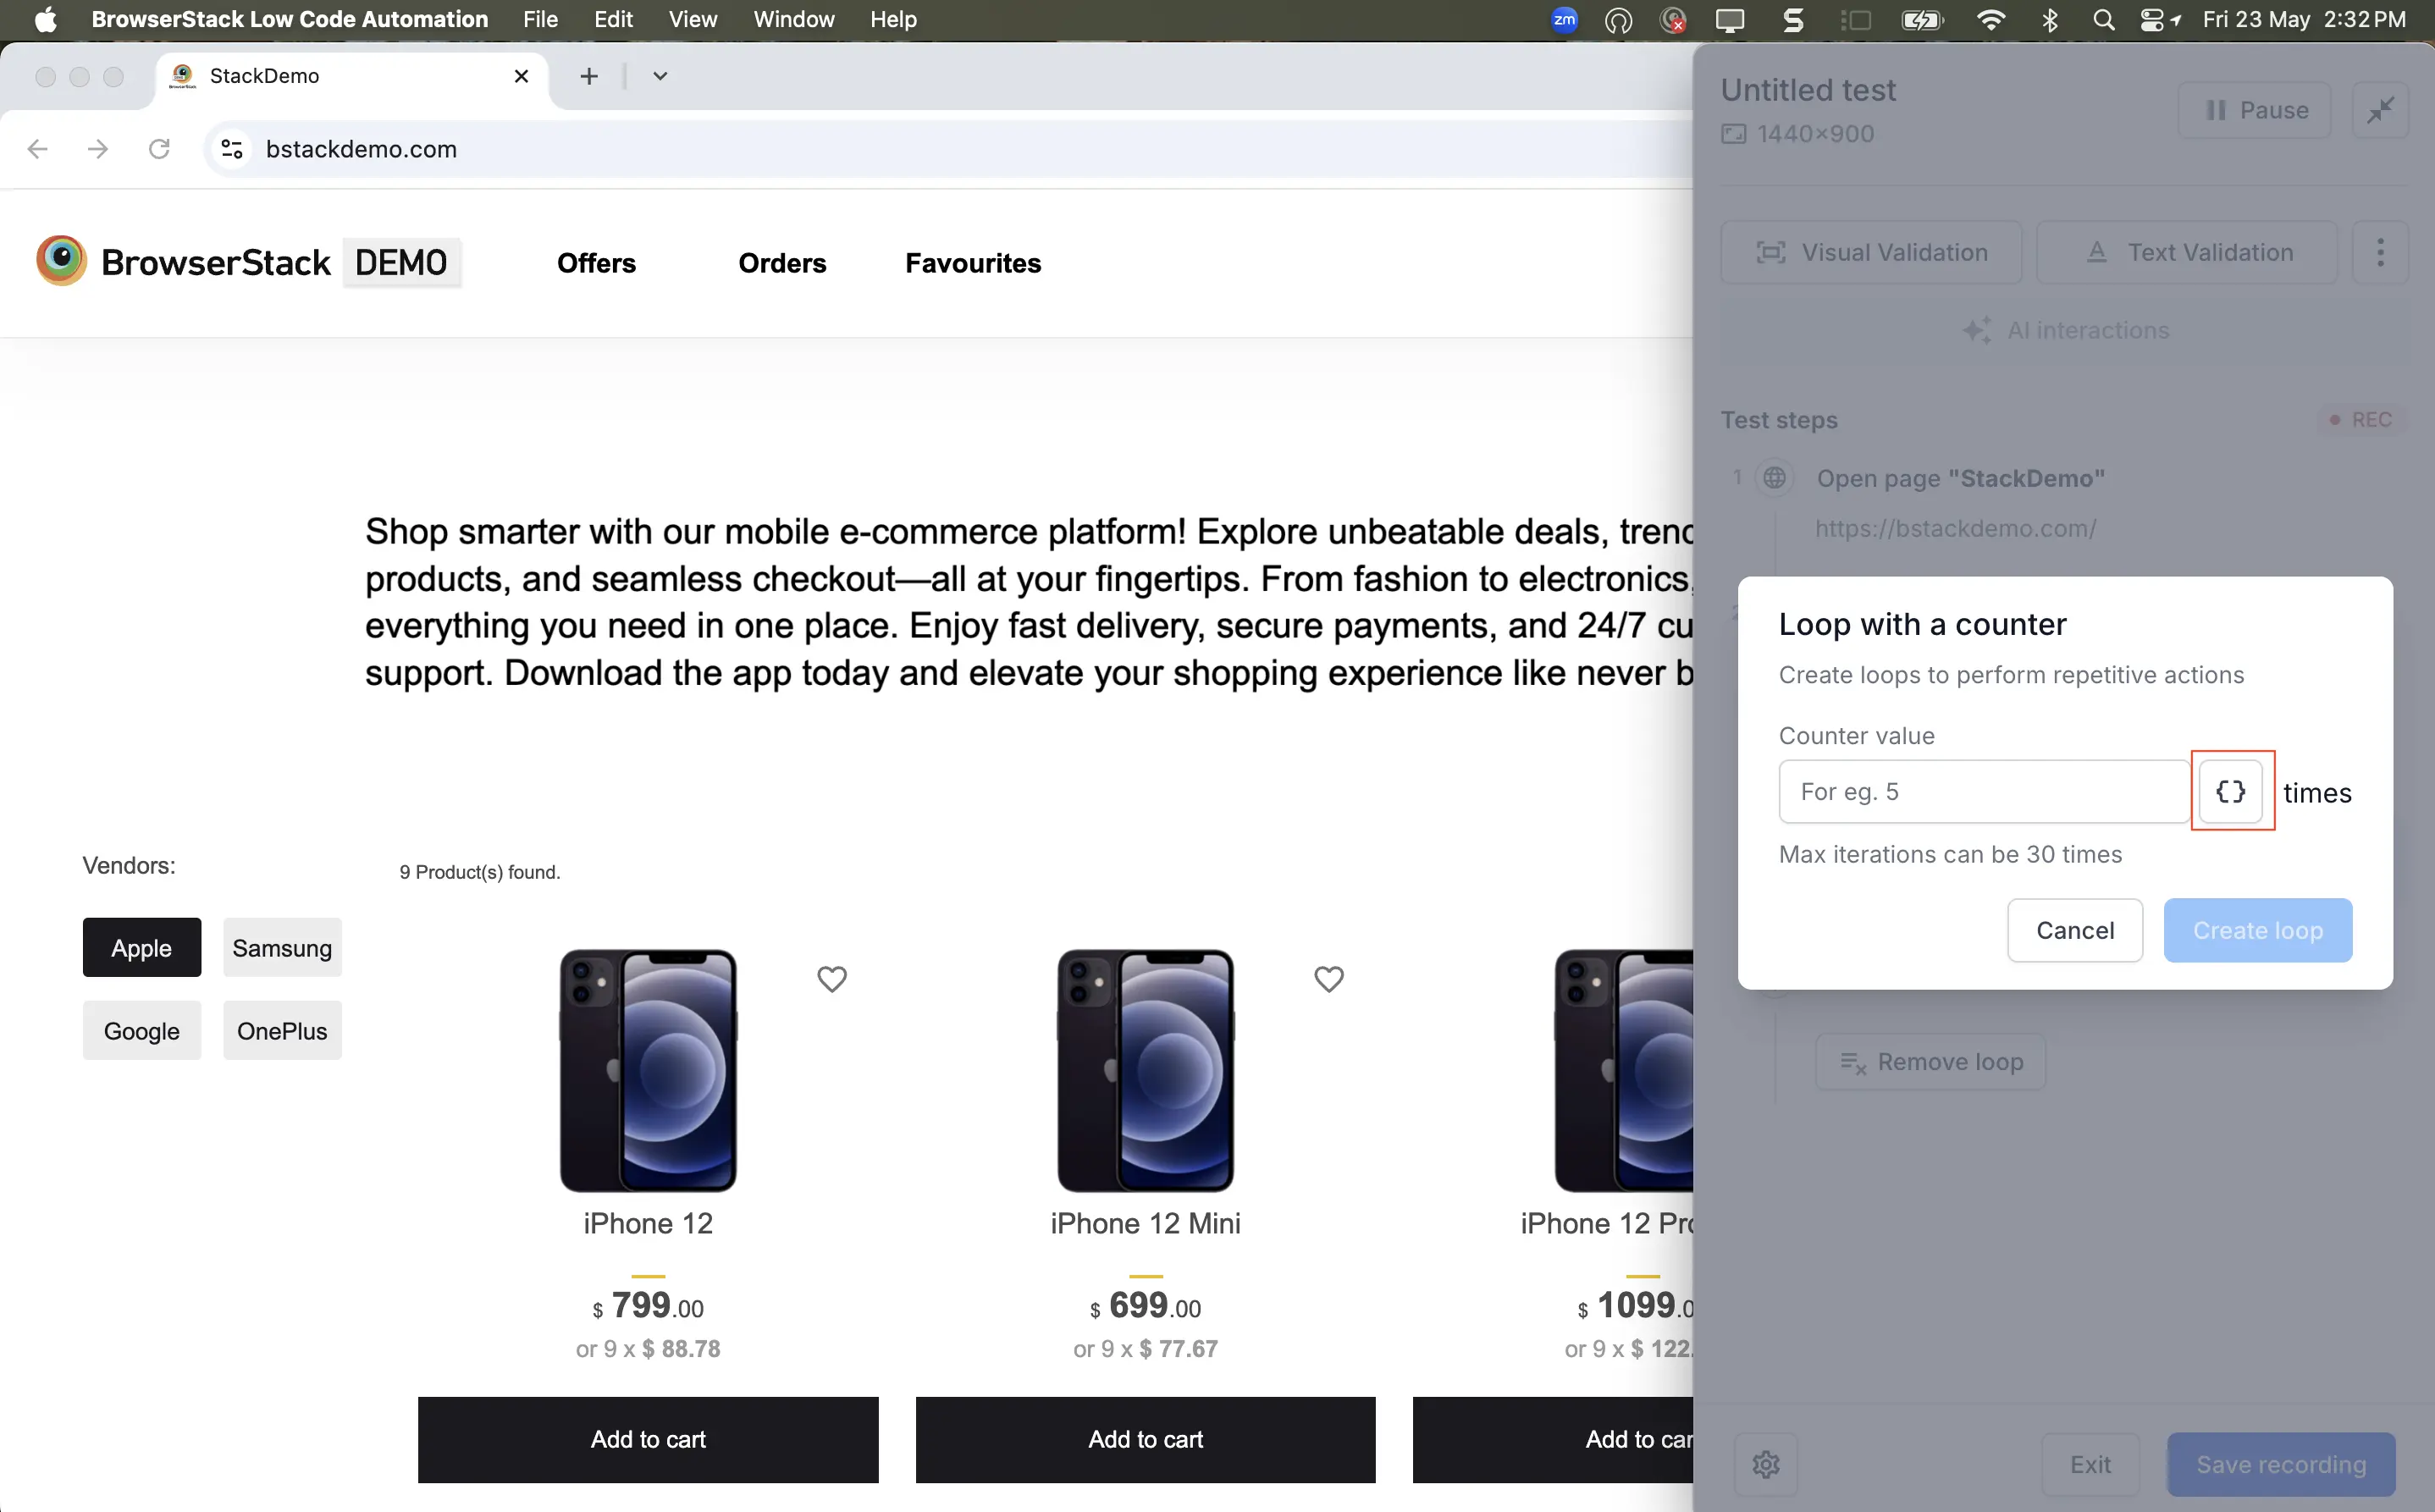Open a new browser tab
Viewport: 2435px width, 1512px height.
[589, 76]
